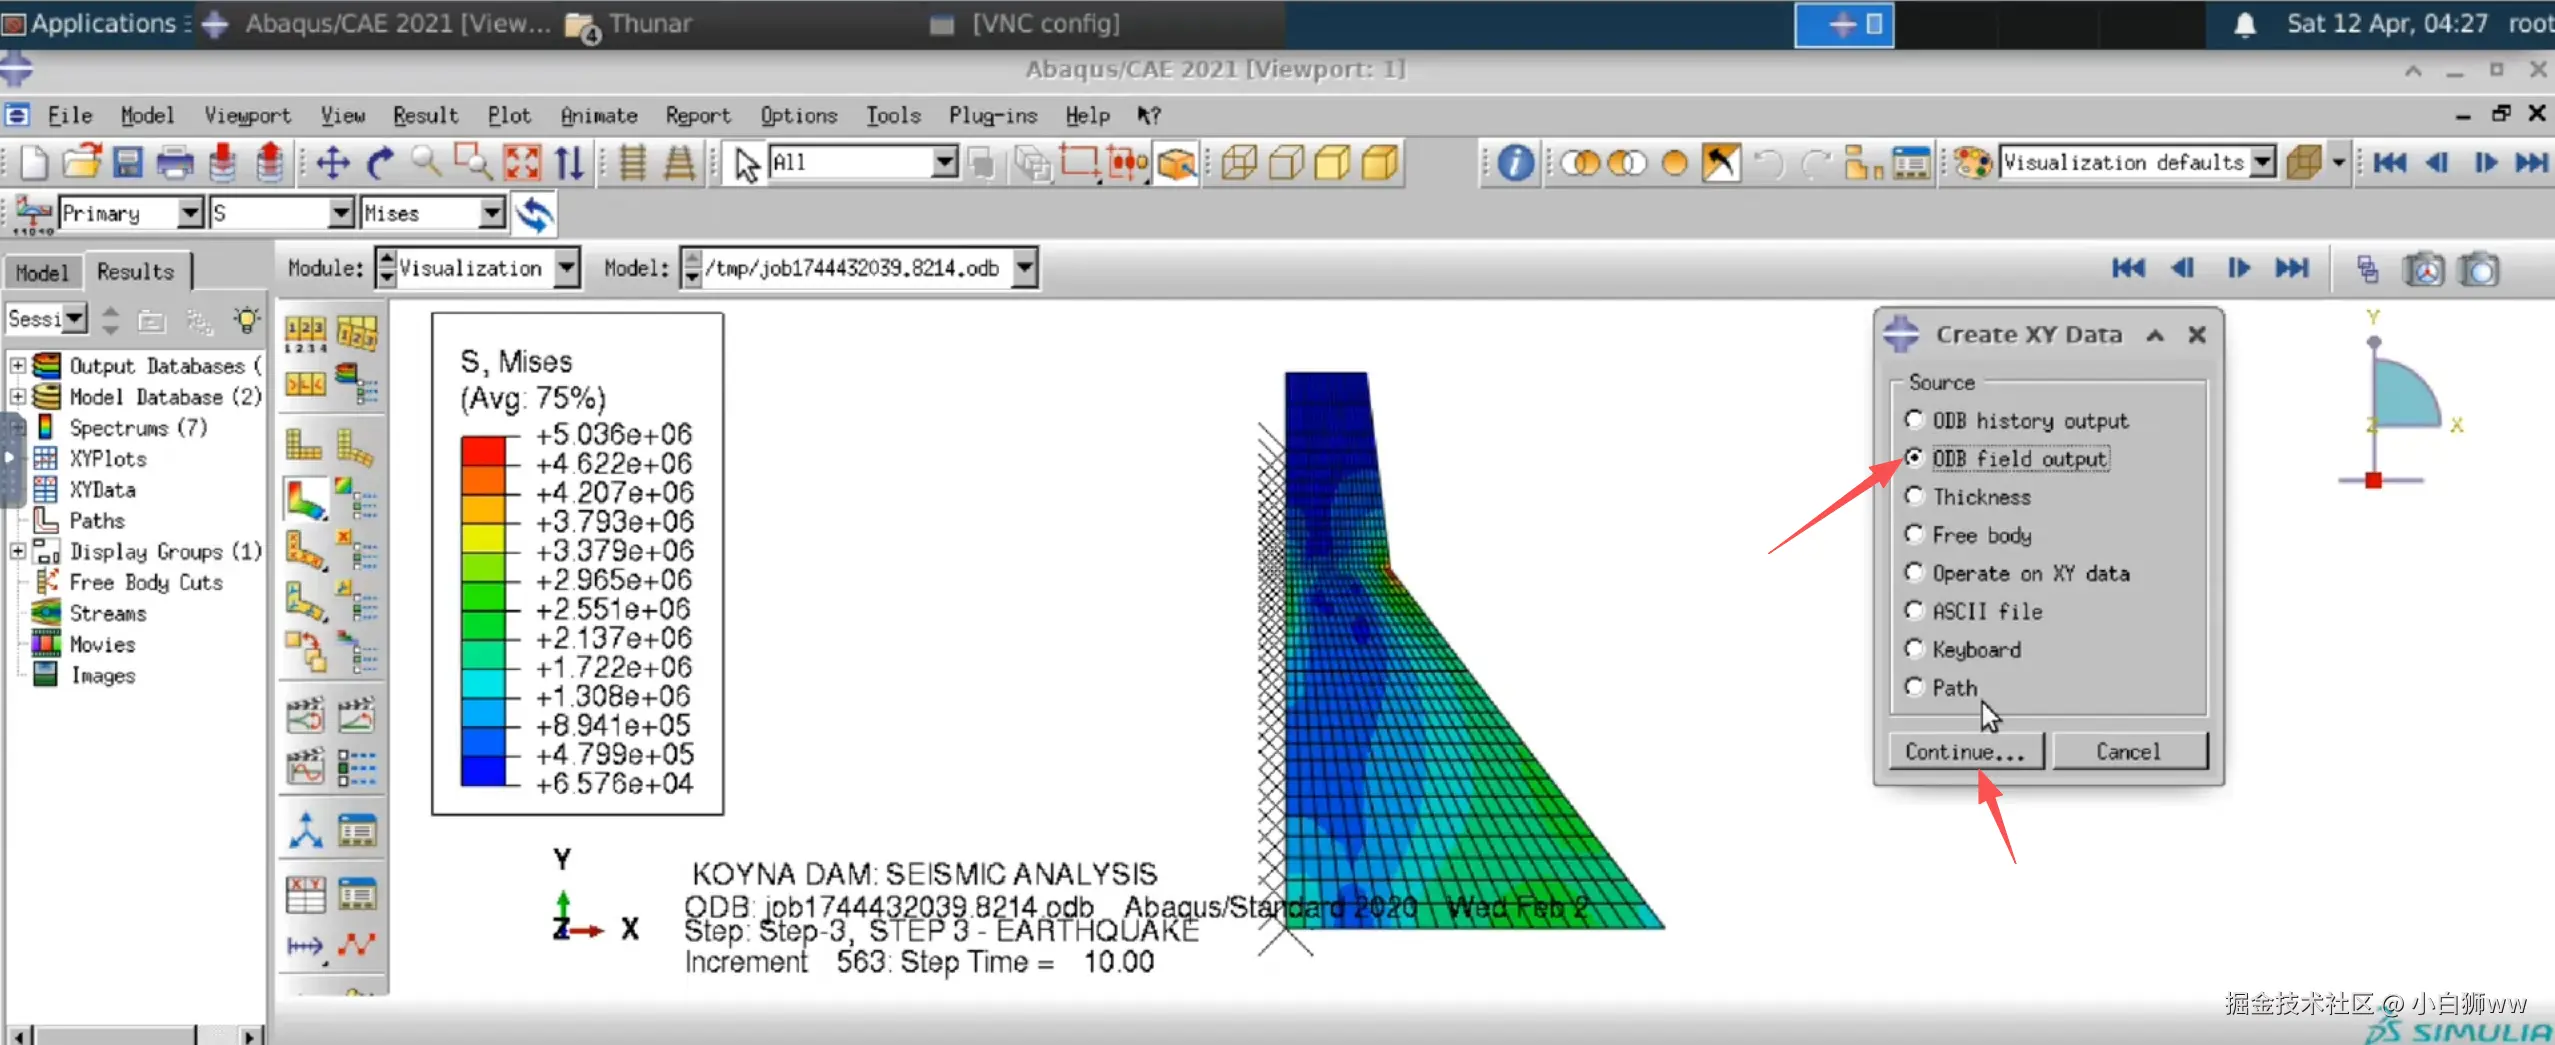The image size is (2555, 1045).
Task: Select ODB history output radio button
Action: point(1914,420)
